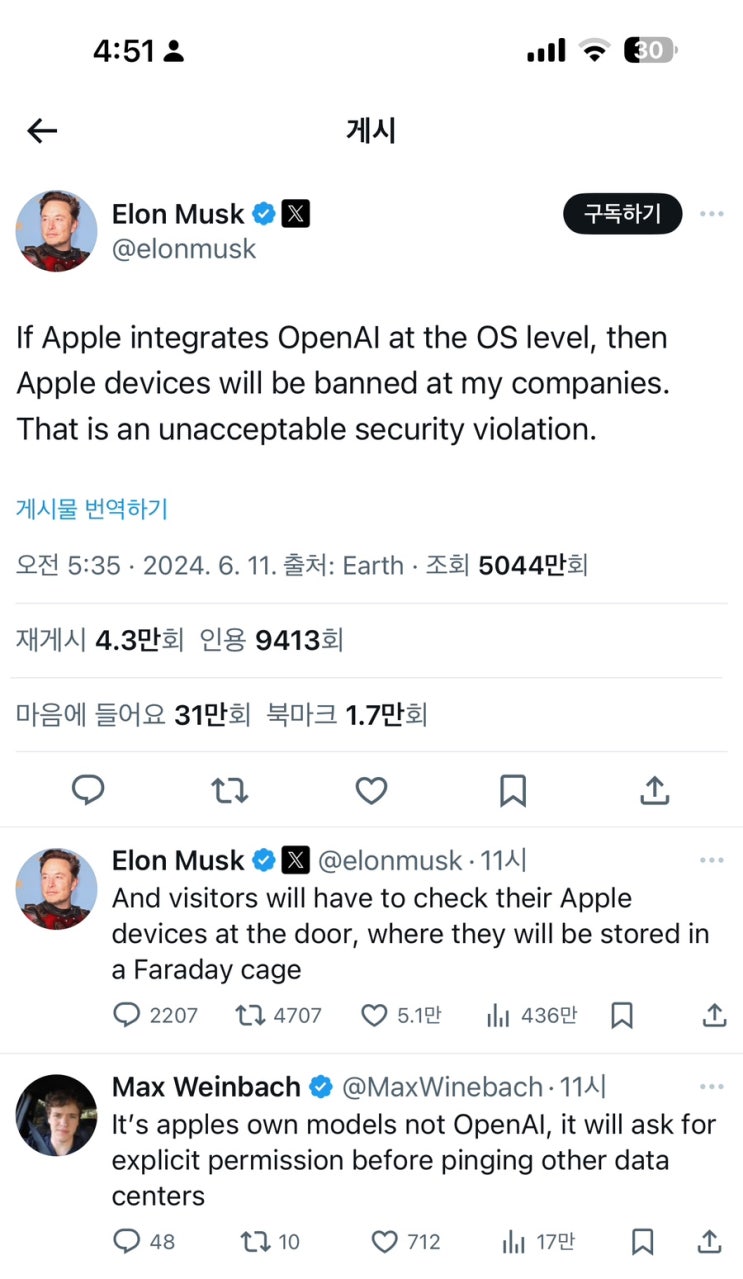
Task: Tap 게시물 번역하기 to translate post
Action: point(92,509)
